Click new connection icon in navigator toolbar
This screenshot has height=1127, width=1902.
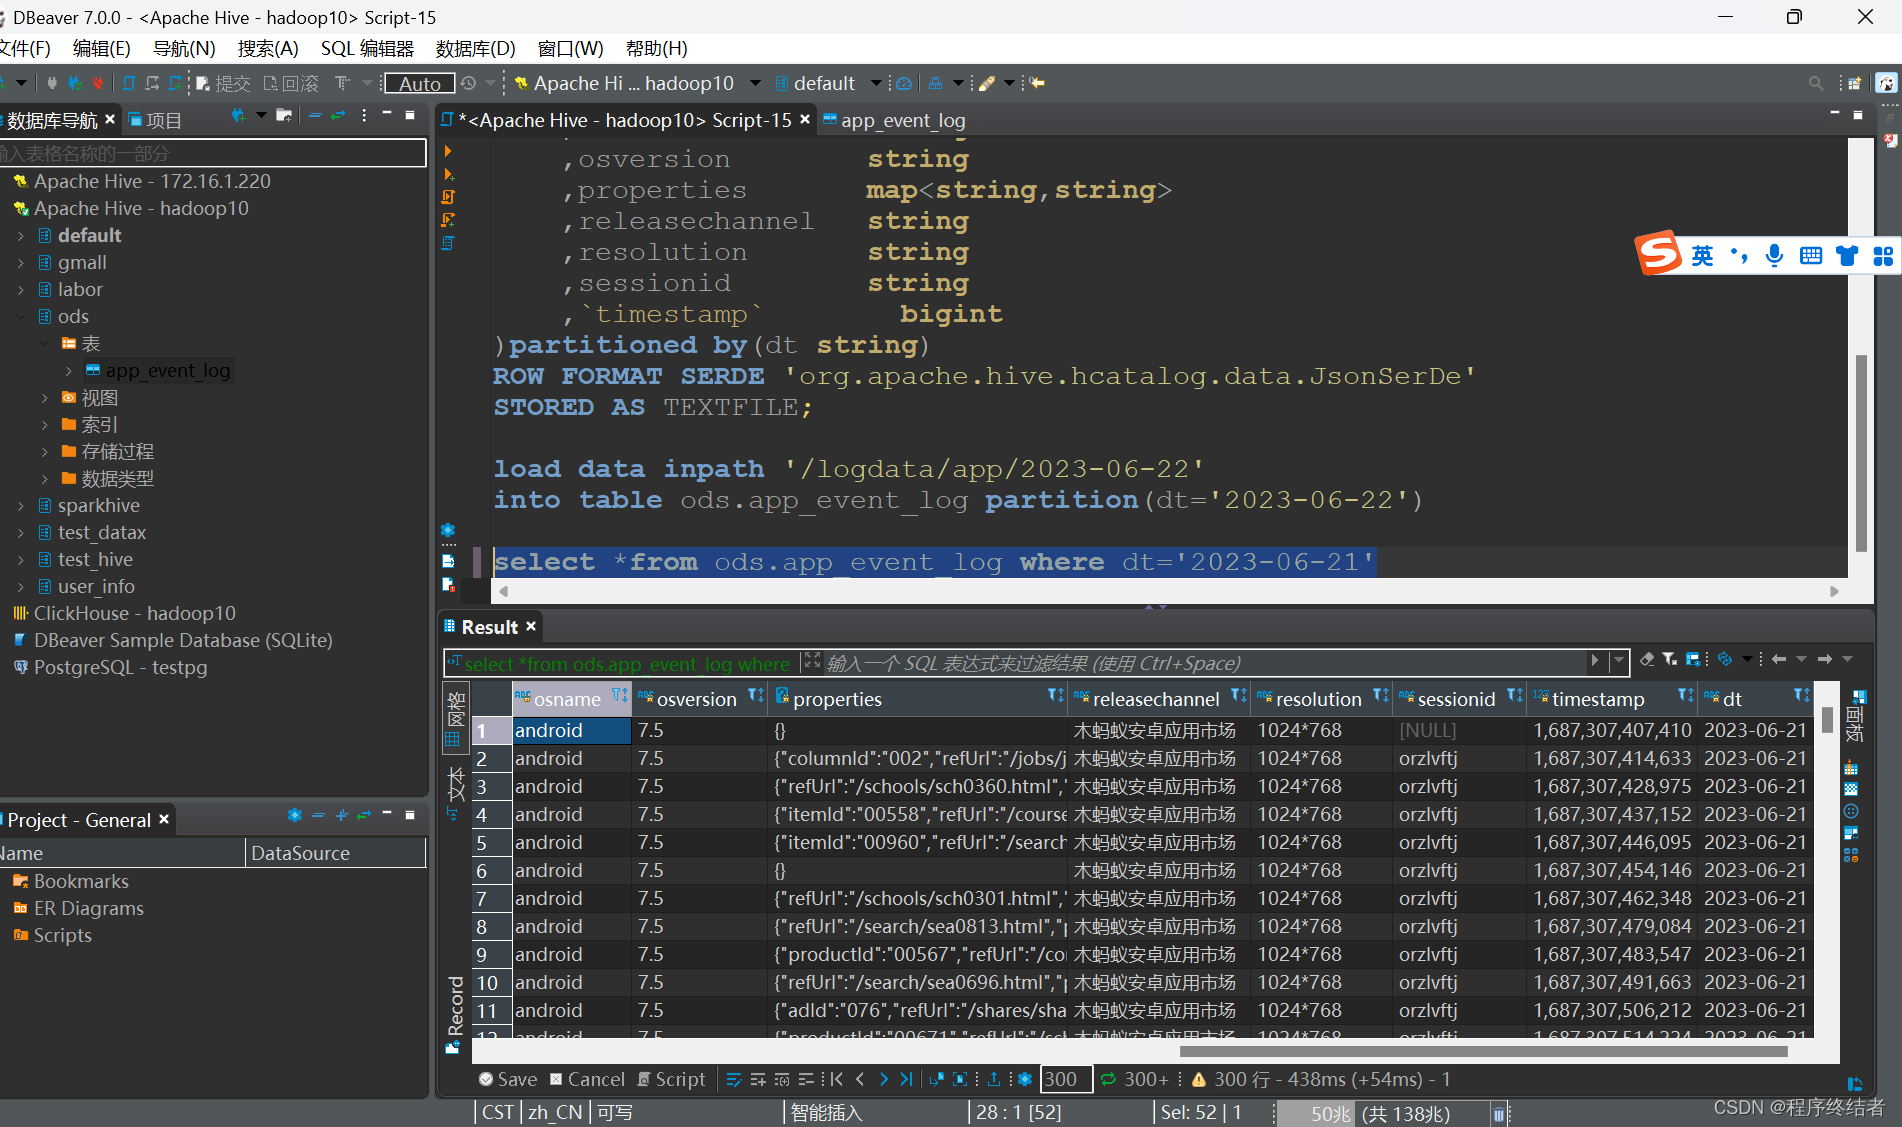click(238, 116)
